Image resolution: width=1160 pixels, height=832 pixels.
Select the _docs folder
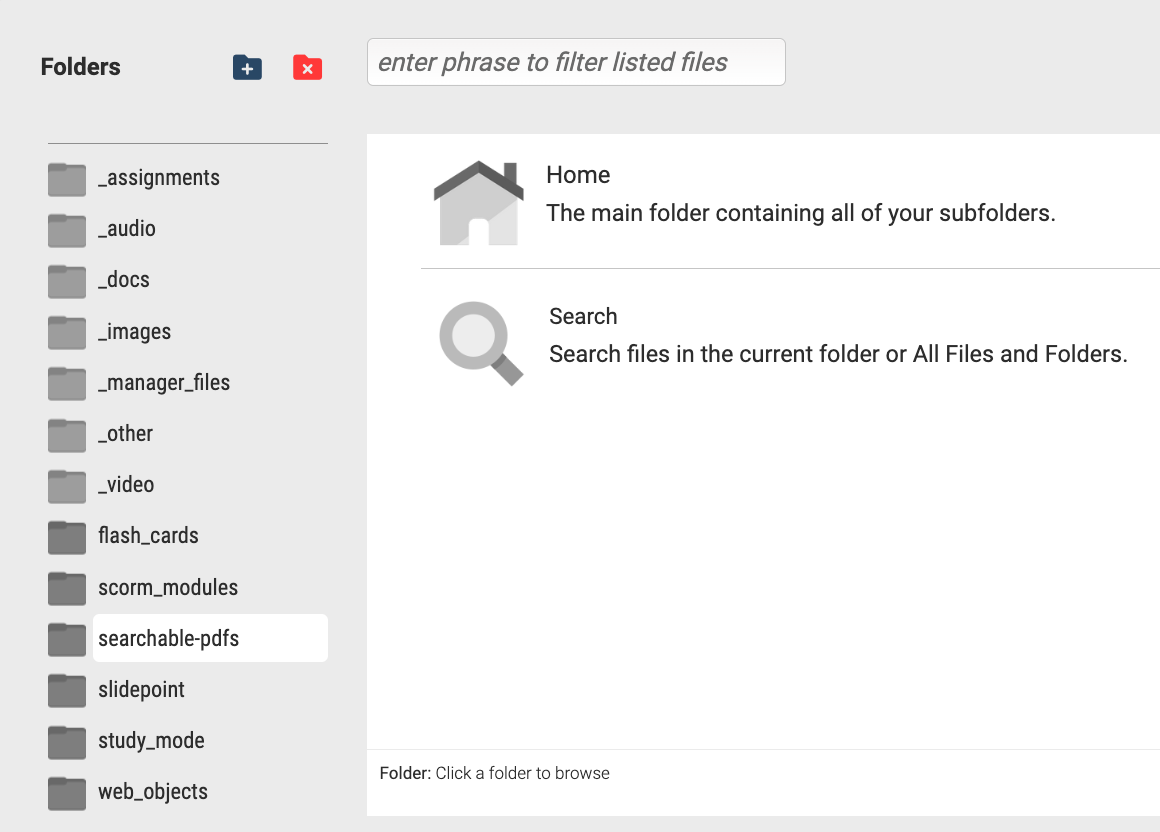click(124, 280)
